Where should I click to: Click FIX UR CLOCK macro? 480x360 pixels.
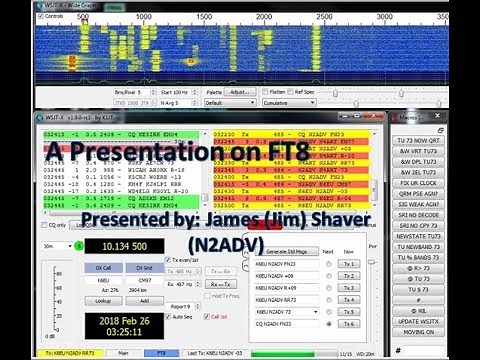pyautogui.click(x=418, y=183)
